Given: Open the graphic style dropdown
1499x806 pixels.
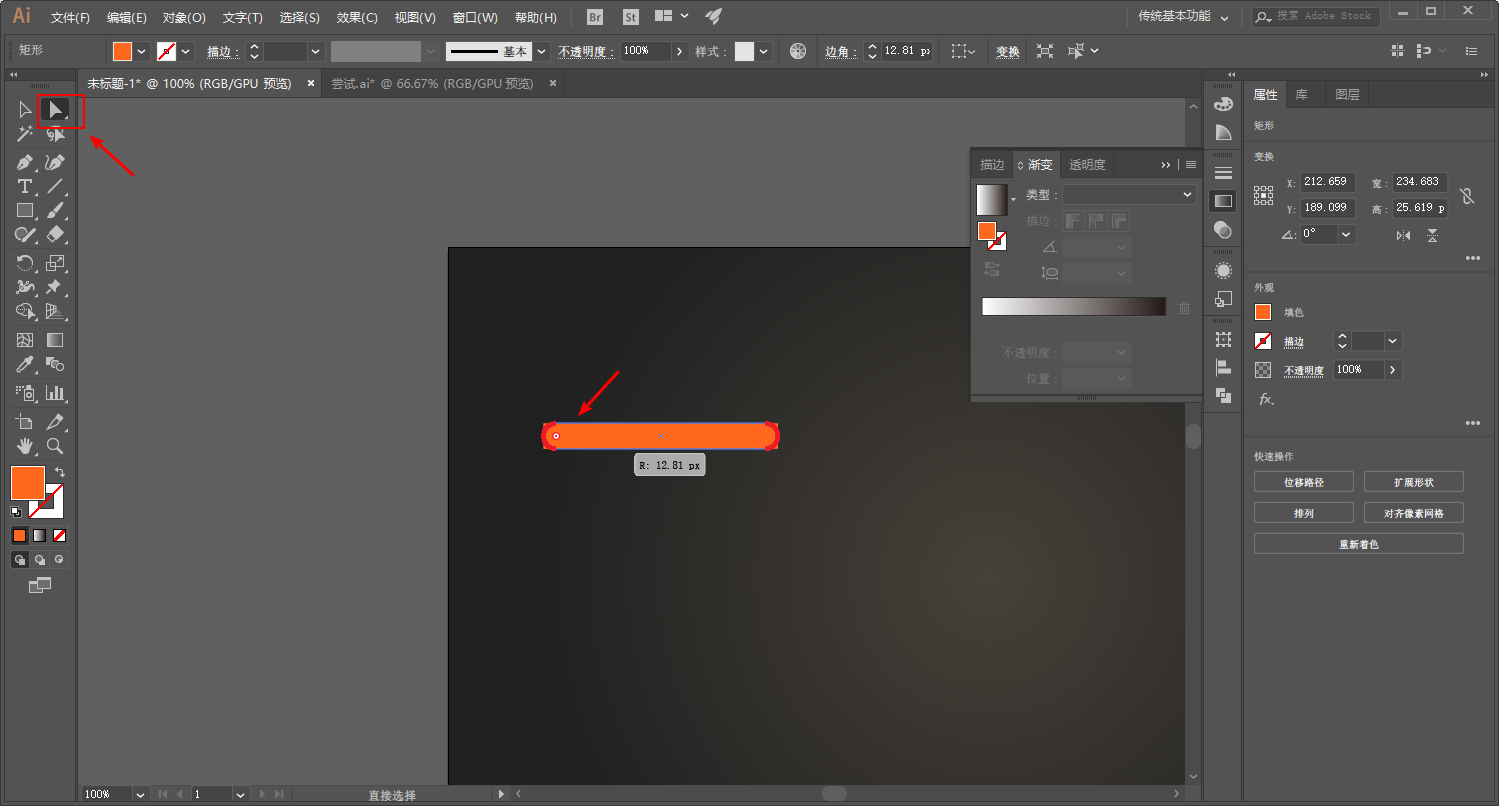Looking at the screenshot, I should click(764, 51).
